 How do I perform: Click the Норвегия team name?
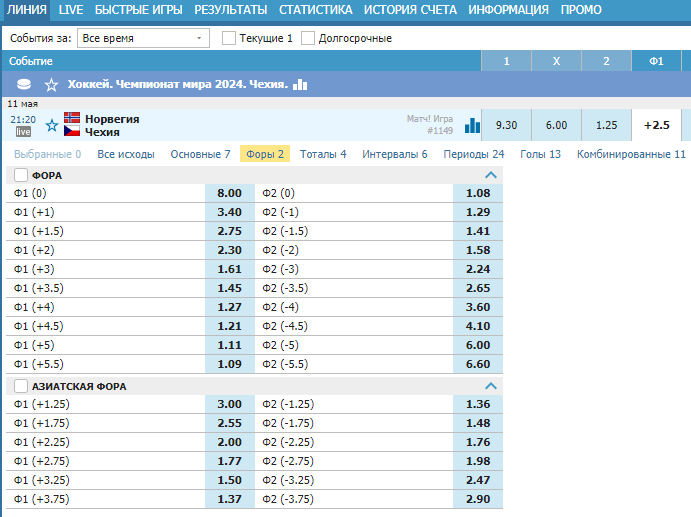(x=112, y=119)
